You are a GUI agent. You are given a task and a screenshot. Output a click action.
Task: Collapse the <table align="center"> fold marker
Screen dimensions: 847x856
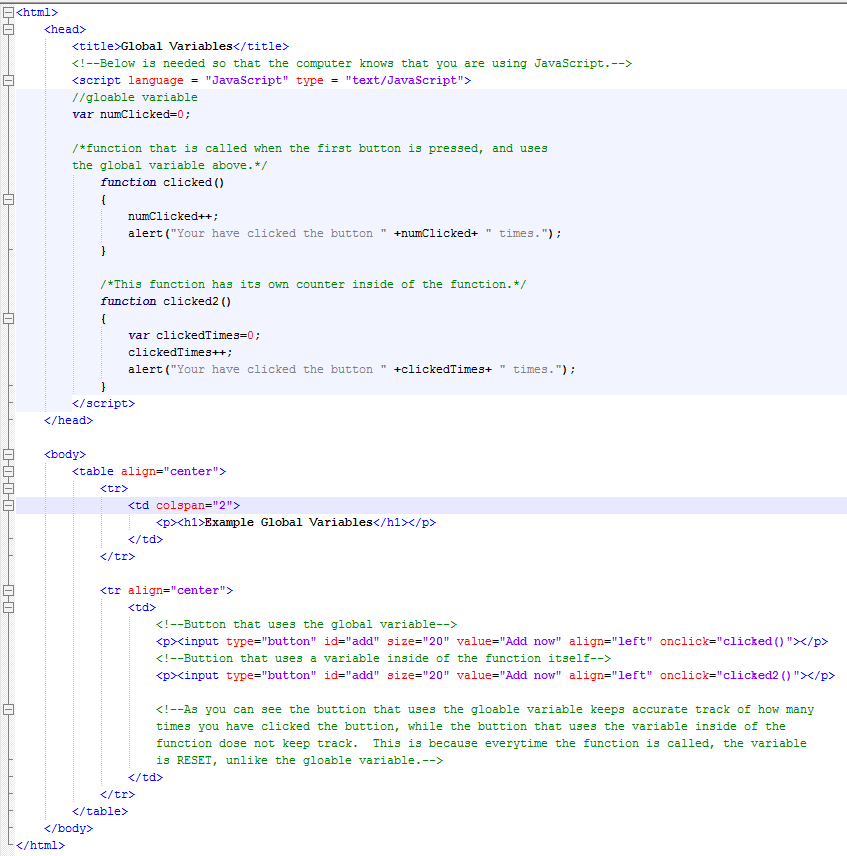pyautogui.click(x=8, y=471)
